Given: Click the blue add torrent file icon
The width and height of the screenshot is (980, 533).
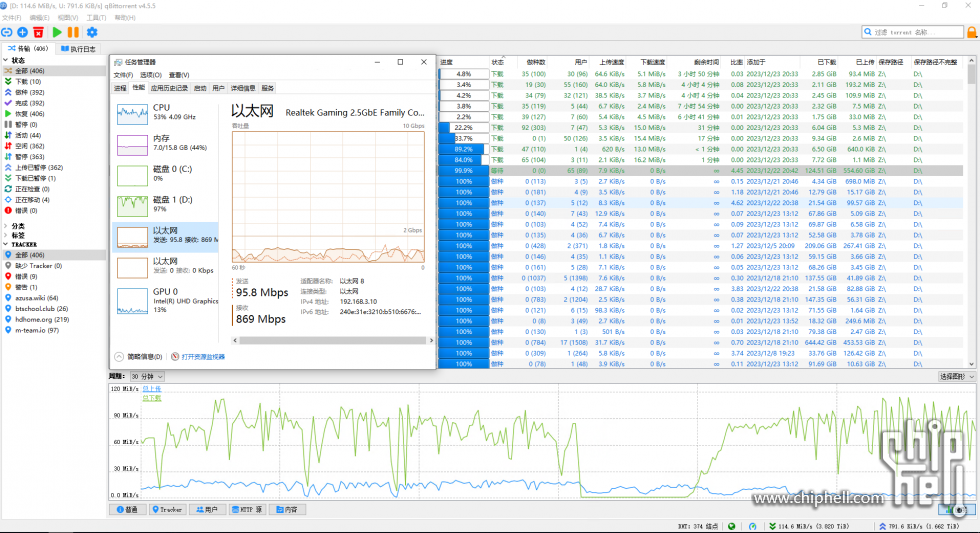Looking at the screenshot, I should 22,32.
